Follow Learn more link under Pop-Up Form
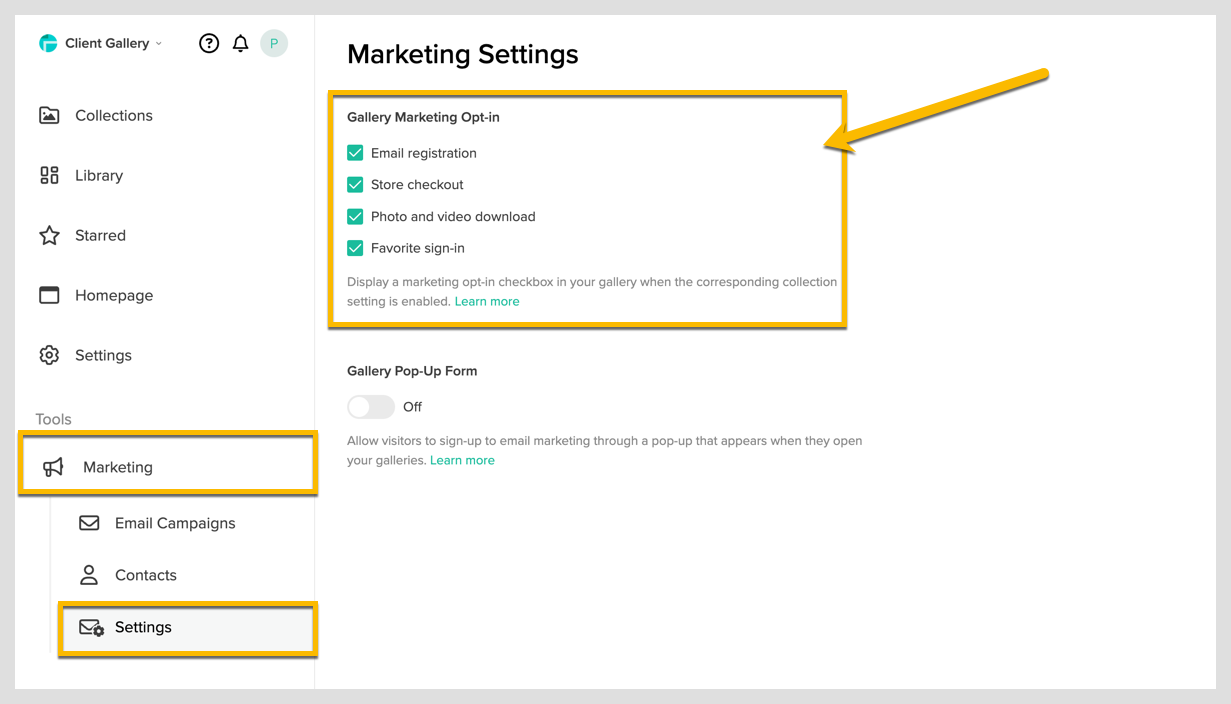Viewport: 1231px width, 704px height. point(462,460)
